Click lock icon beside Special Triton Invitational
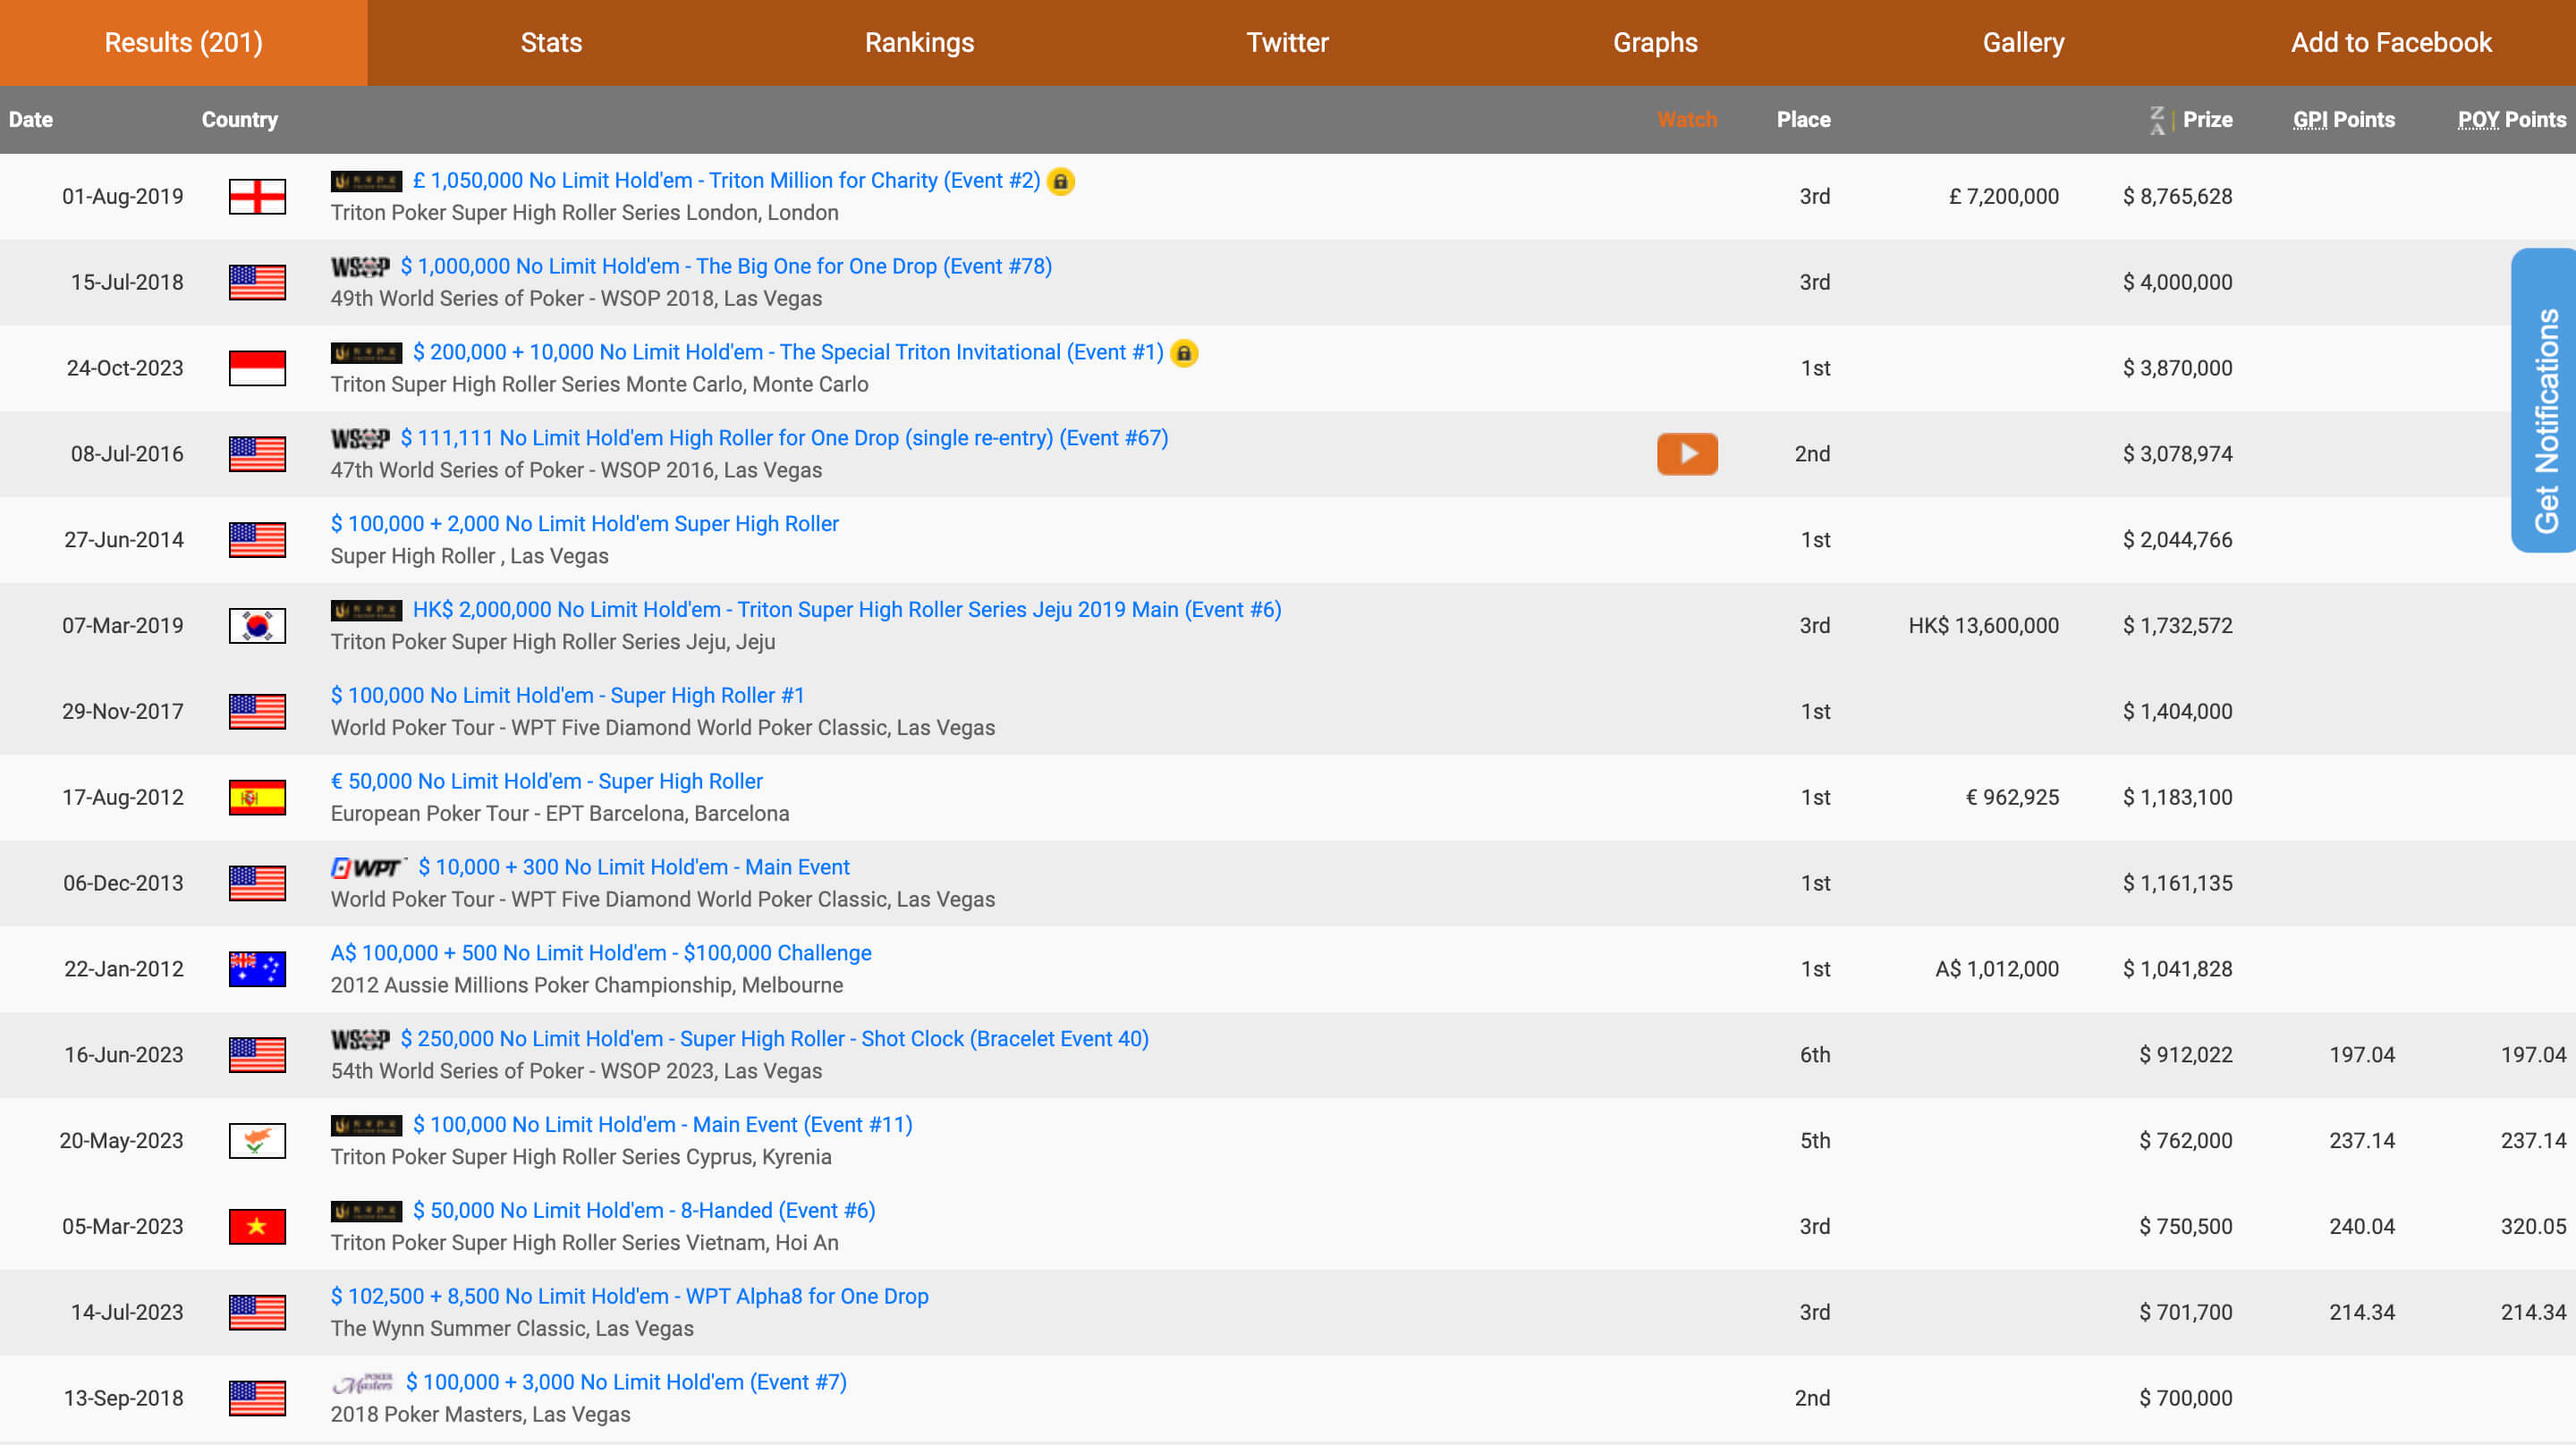Image resolution: width=2576 pixels, height=1445 pixels. click(x=1184, y=353)
